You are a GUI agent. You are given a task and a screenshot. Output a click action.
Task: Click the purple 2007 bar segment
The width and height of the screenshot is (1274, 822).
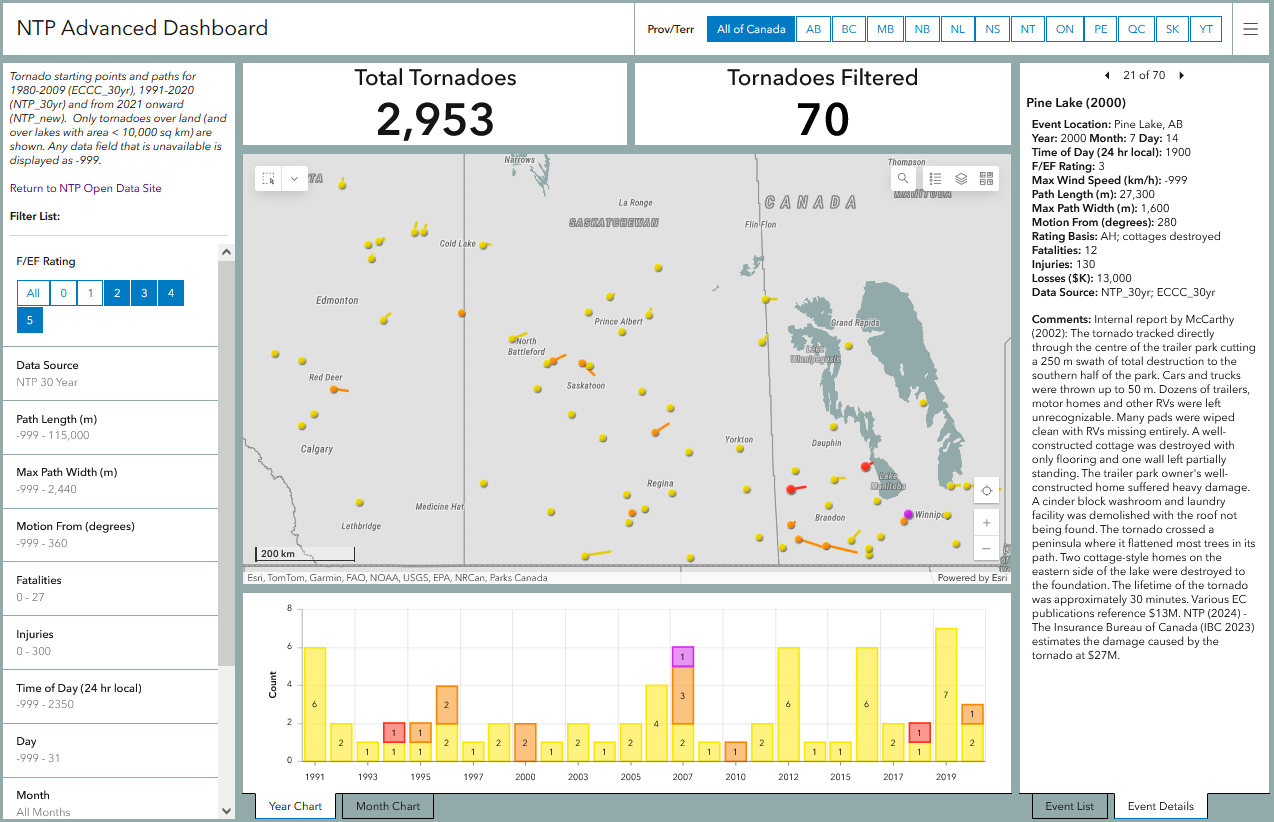pyautogui.click(x=683, y=657)
